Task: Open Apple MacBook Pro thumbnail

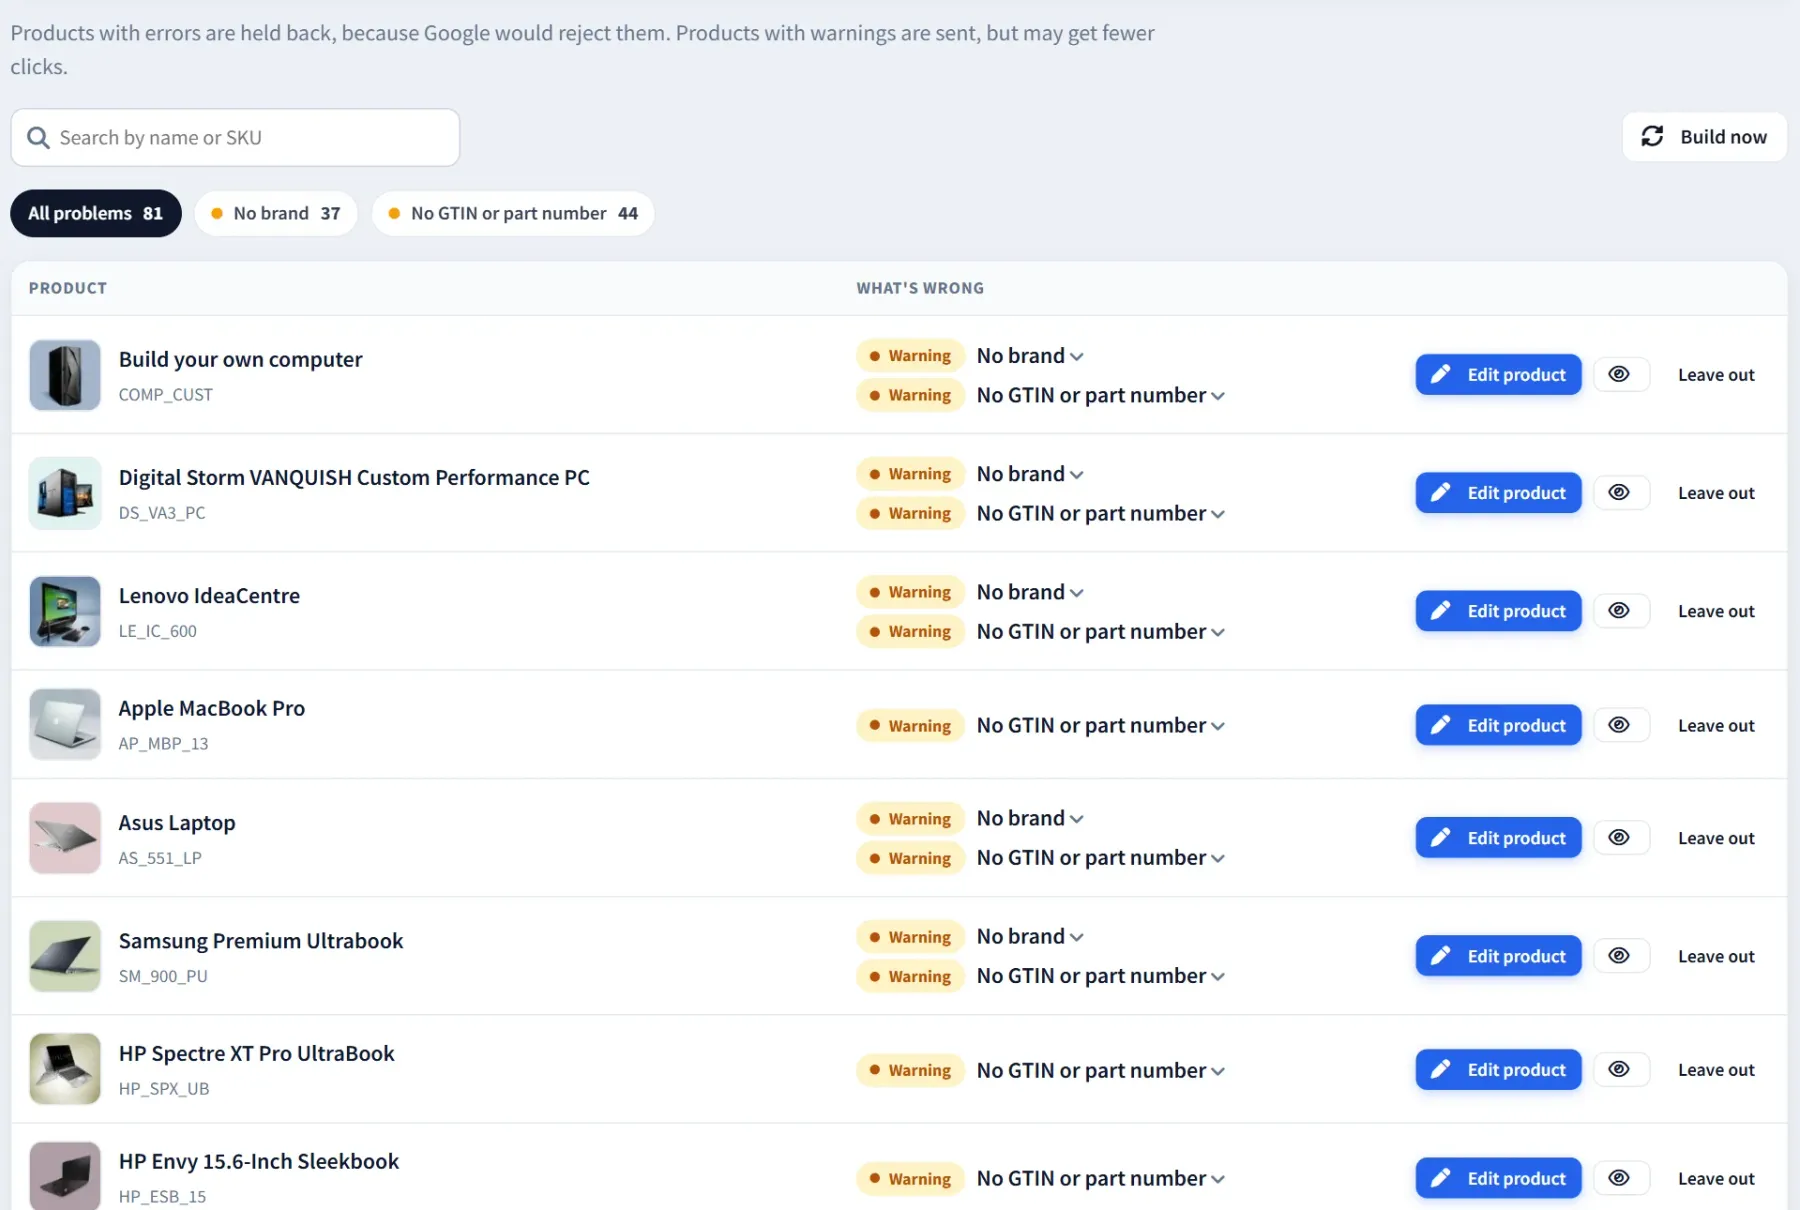Action: (65, 724)
